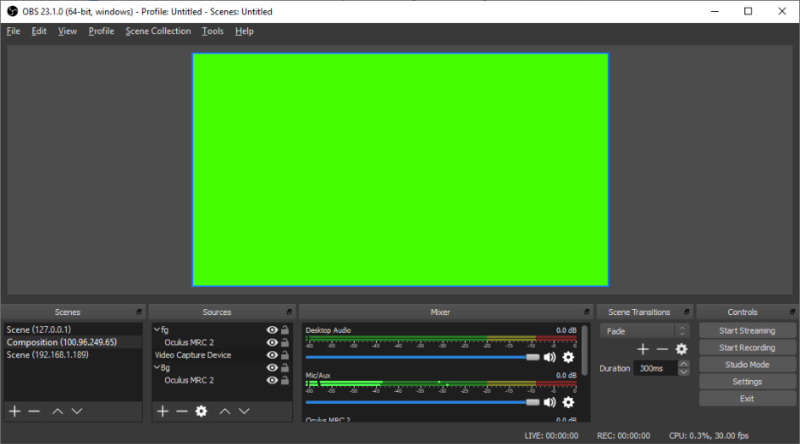800x444 pixels.
Task: Open the Scene Collection menu
Action: tap(158, 31)
